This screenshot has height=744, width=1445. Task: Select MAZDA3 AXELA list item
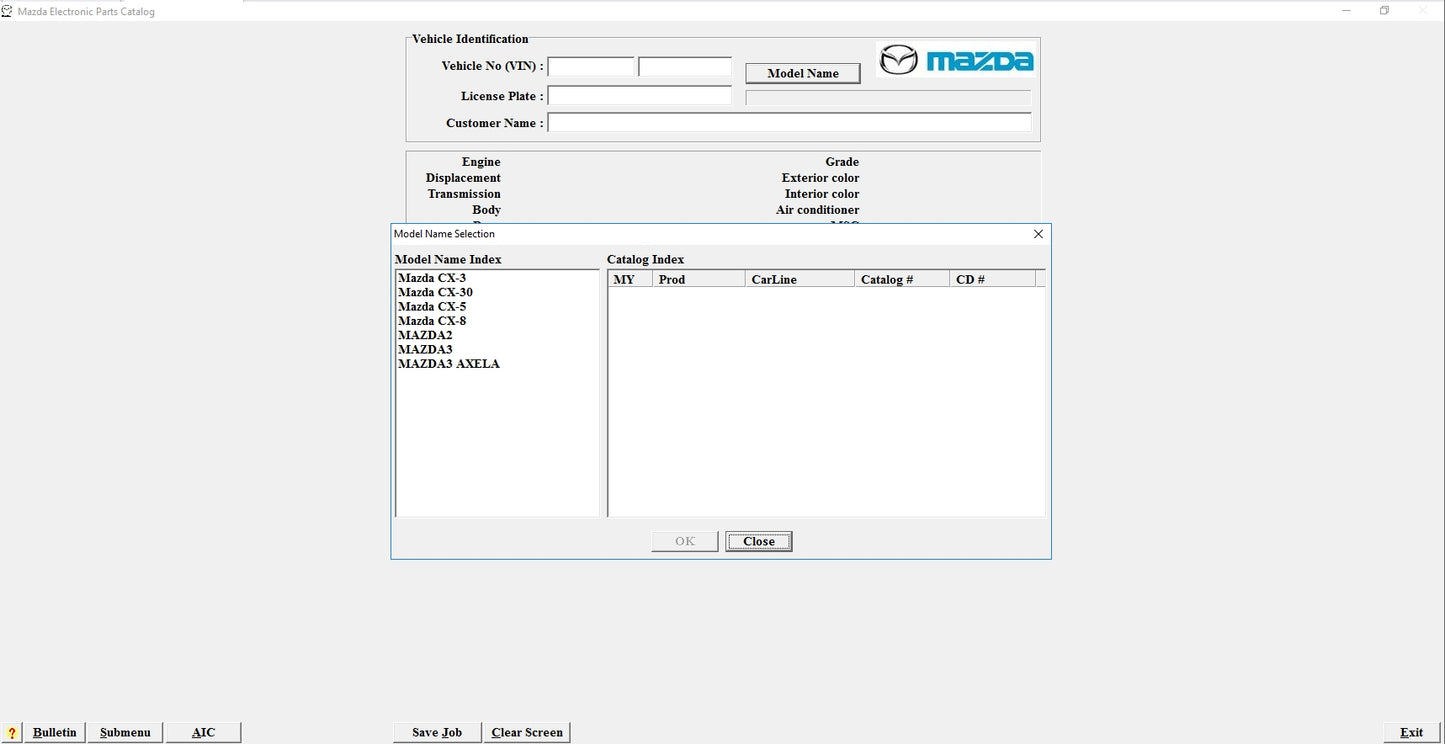(x=449, y=364)
